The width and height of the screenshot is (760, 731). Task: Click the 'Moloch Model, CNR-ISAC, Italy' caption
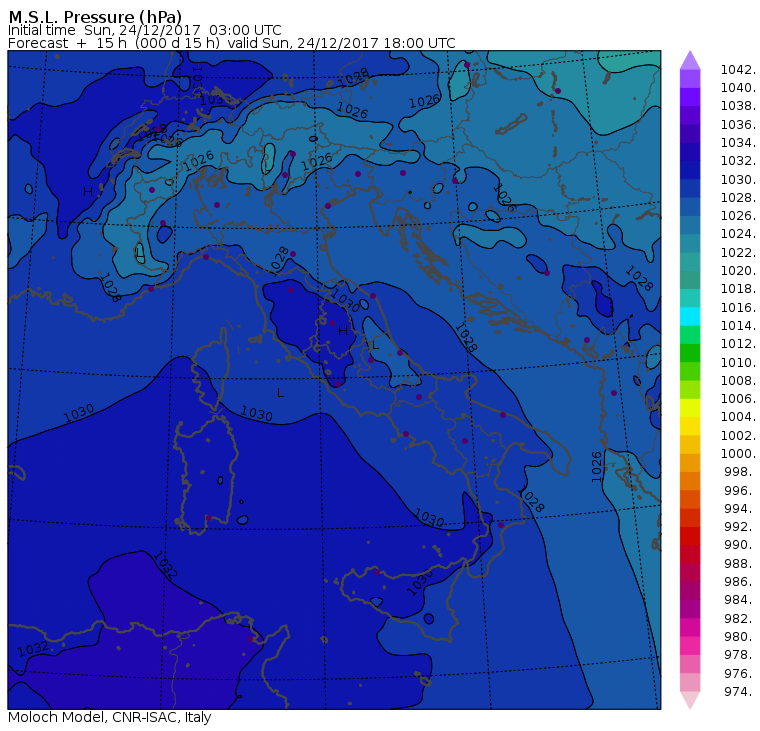coord(110,717)
